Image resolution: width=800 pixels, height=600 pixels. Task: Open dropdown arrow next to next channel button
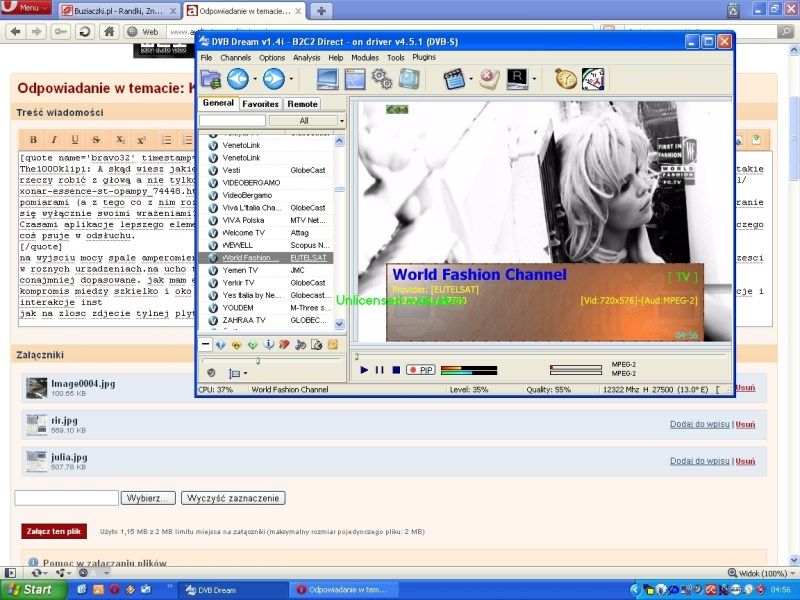point(291,80)
